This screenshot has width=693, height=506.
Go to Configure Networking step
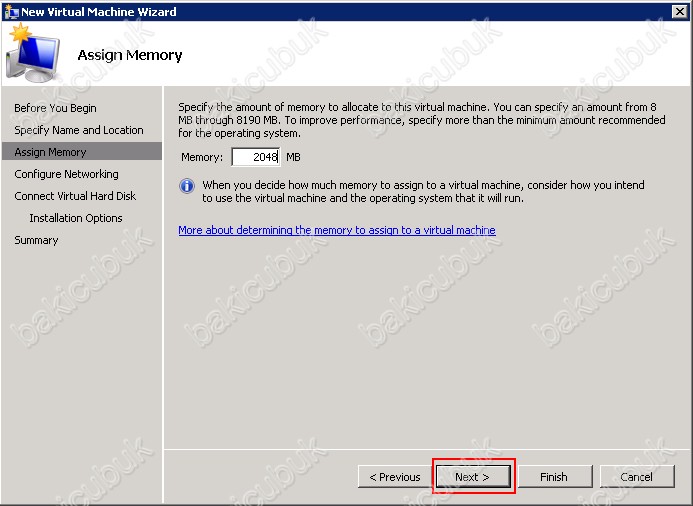pyautogui.click(x=66, y=174)
